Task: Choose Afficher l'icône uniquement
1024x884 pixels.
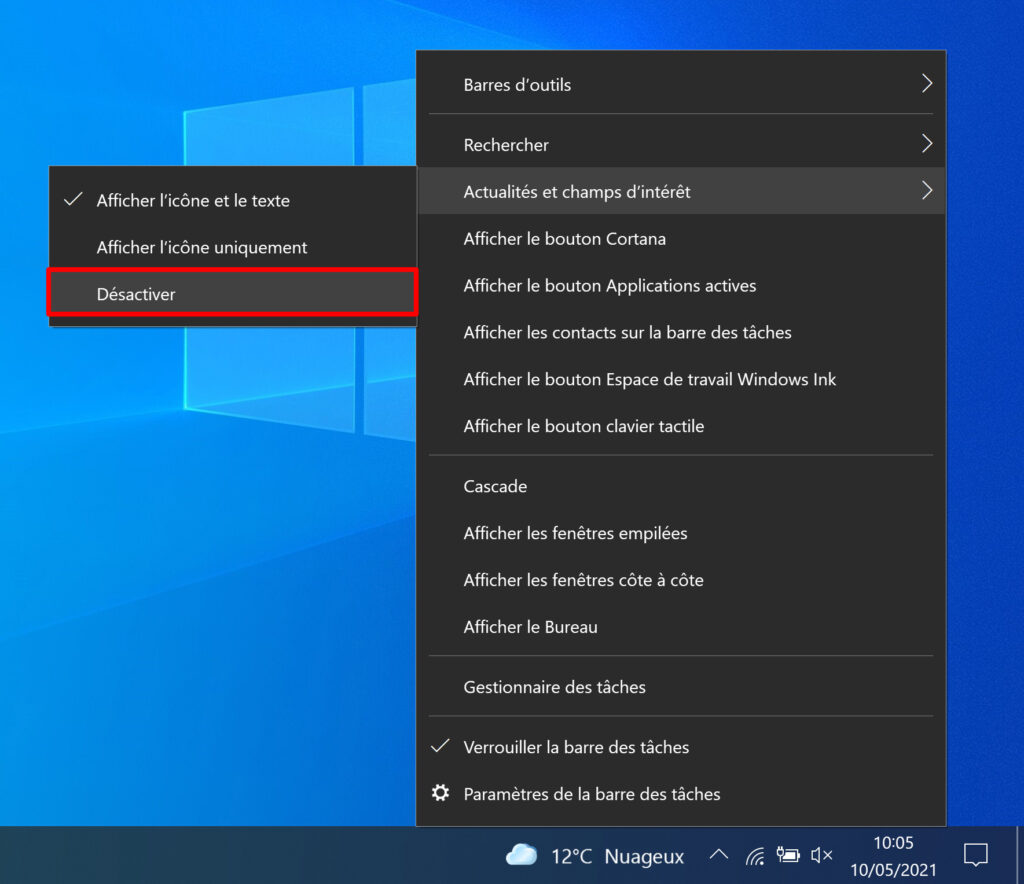Action: (x=233, y=247)
